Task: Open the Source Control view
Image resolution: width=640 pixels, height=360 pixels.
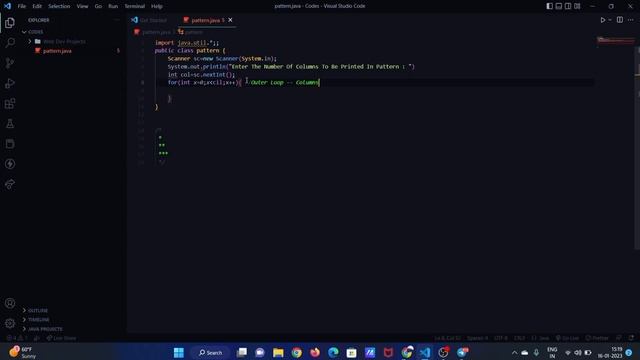Action: point(10,63)
